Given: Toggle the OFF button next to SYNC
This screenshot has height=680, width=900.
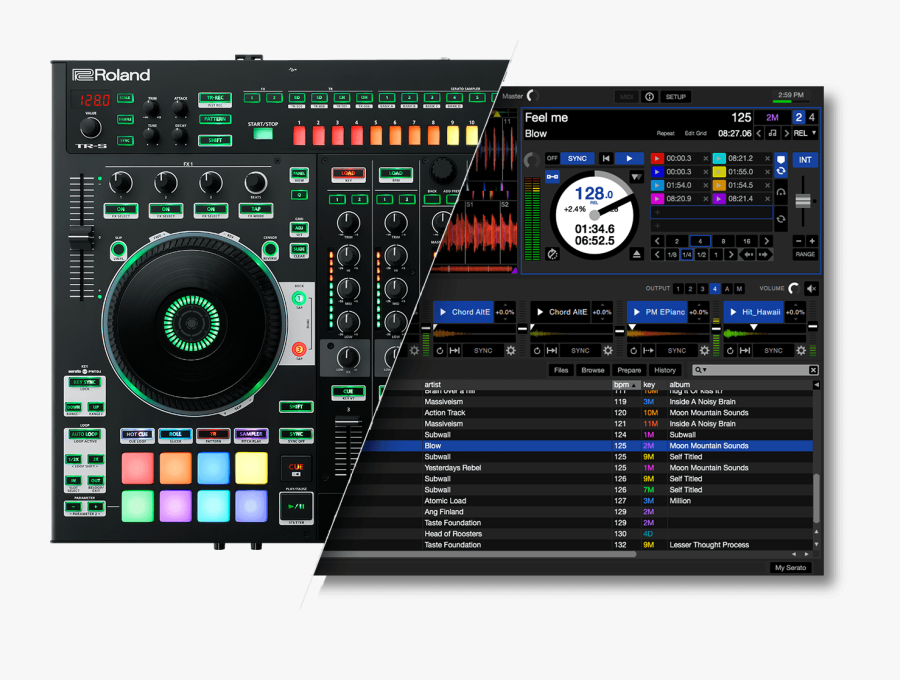Looking at the screenshot, I should click(550, 158).
